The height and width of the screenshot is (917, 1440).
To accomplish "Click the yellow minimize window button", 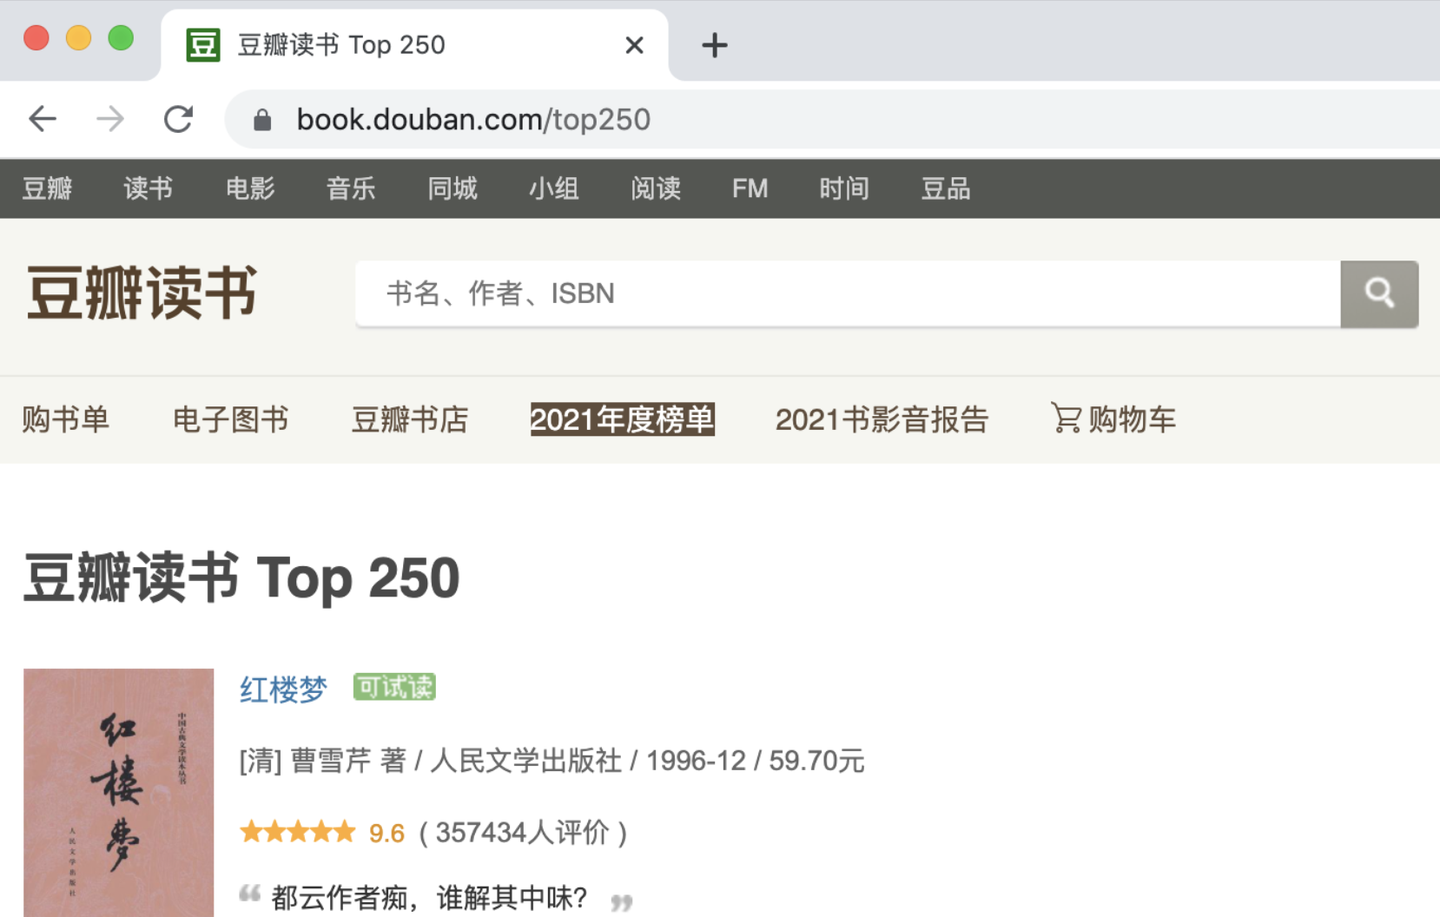I will click(78, 38).
